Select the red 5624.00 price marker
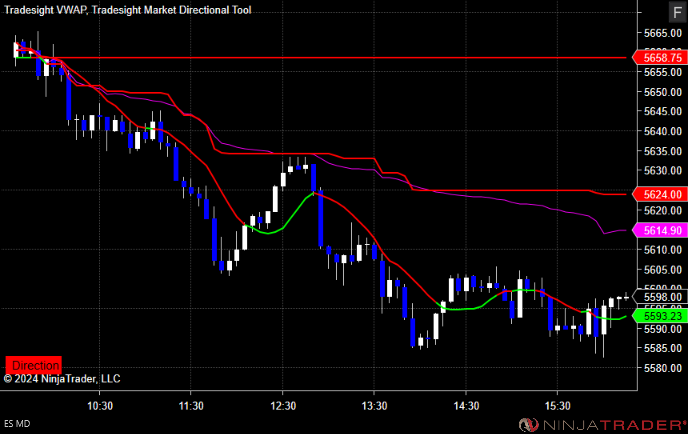 point(660,194)
